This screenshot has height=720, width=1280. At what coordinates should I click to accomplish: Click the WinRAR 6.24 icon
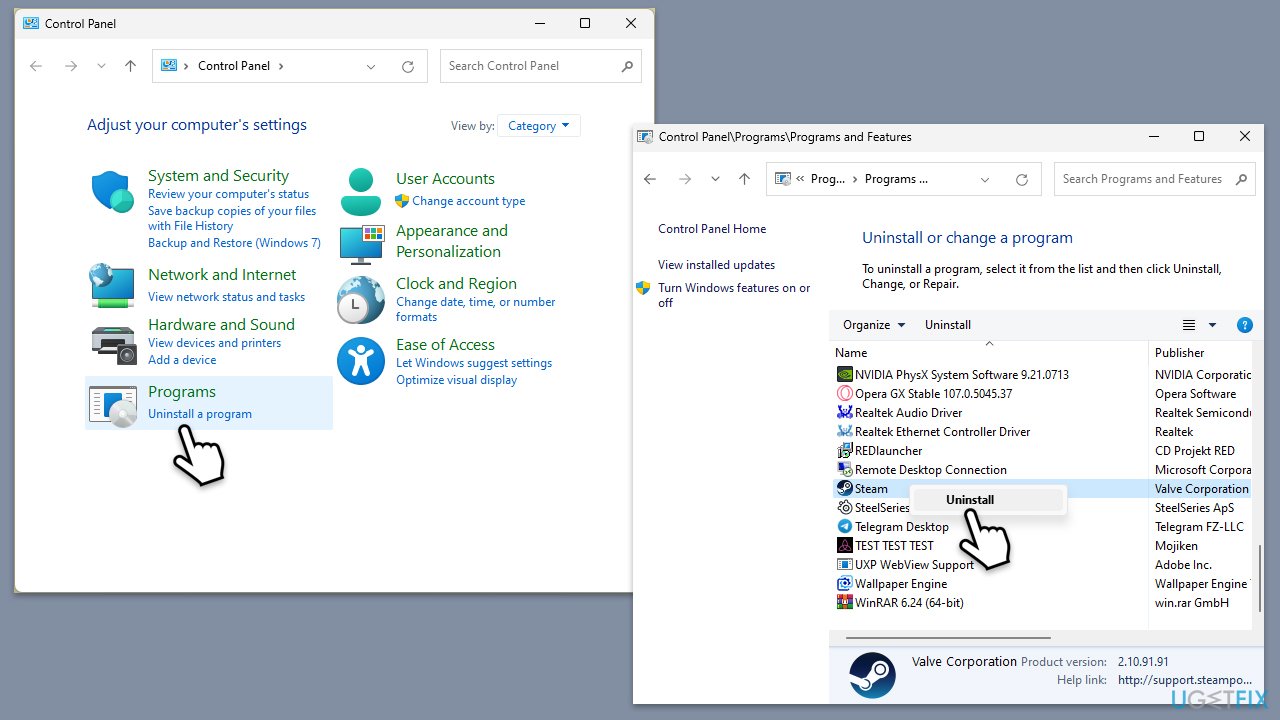pos(845,603)
